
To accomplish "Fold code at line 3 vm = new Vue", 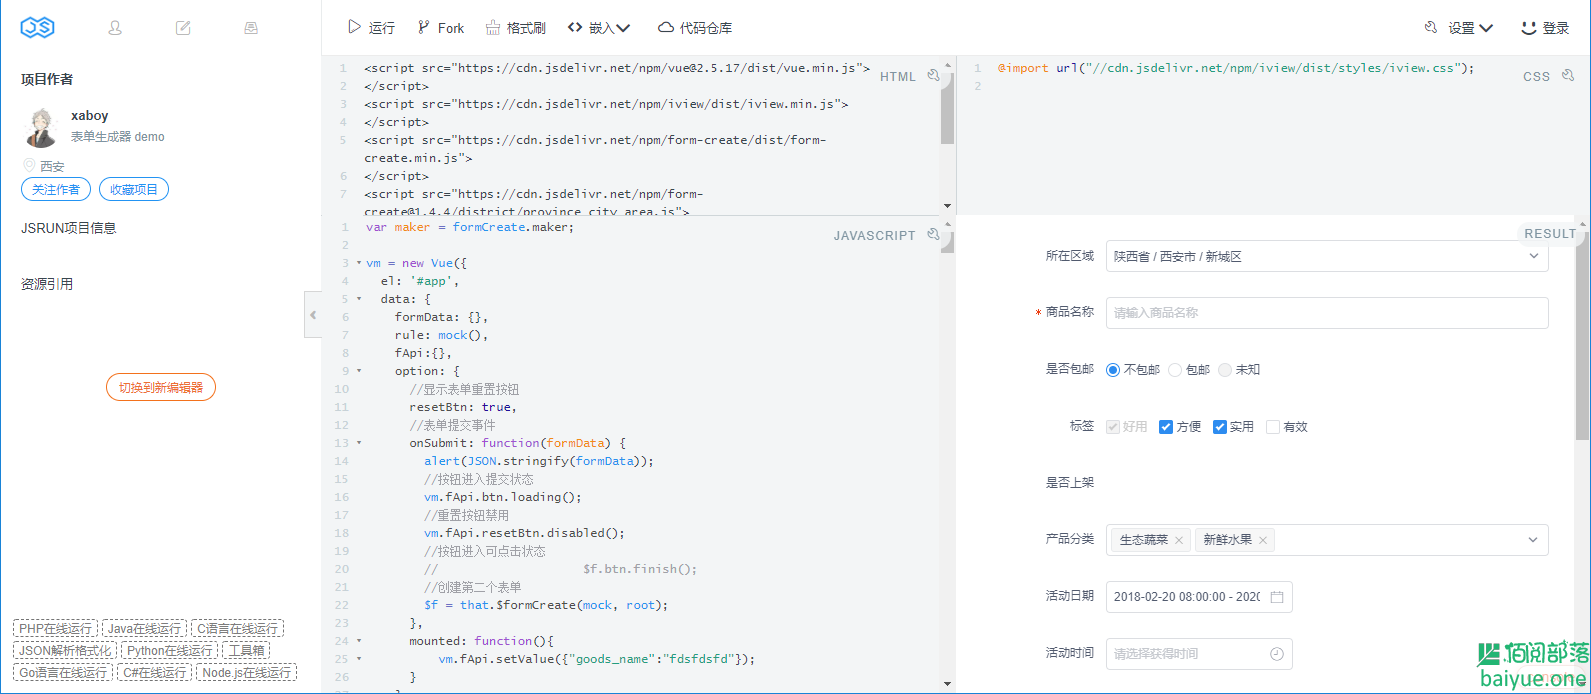I will [x=359, y=263].
